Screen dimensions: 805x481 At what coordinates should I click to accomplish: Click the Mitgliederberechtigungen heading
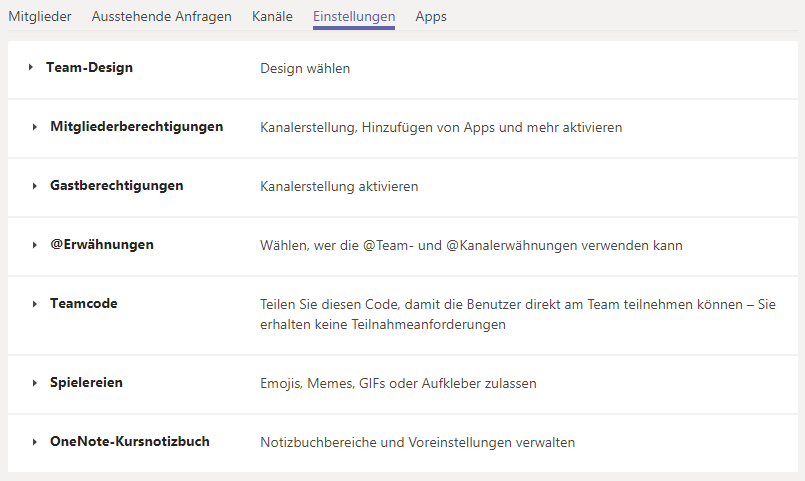tap(137, 127)
